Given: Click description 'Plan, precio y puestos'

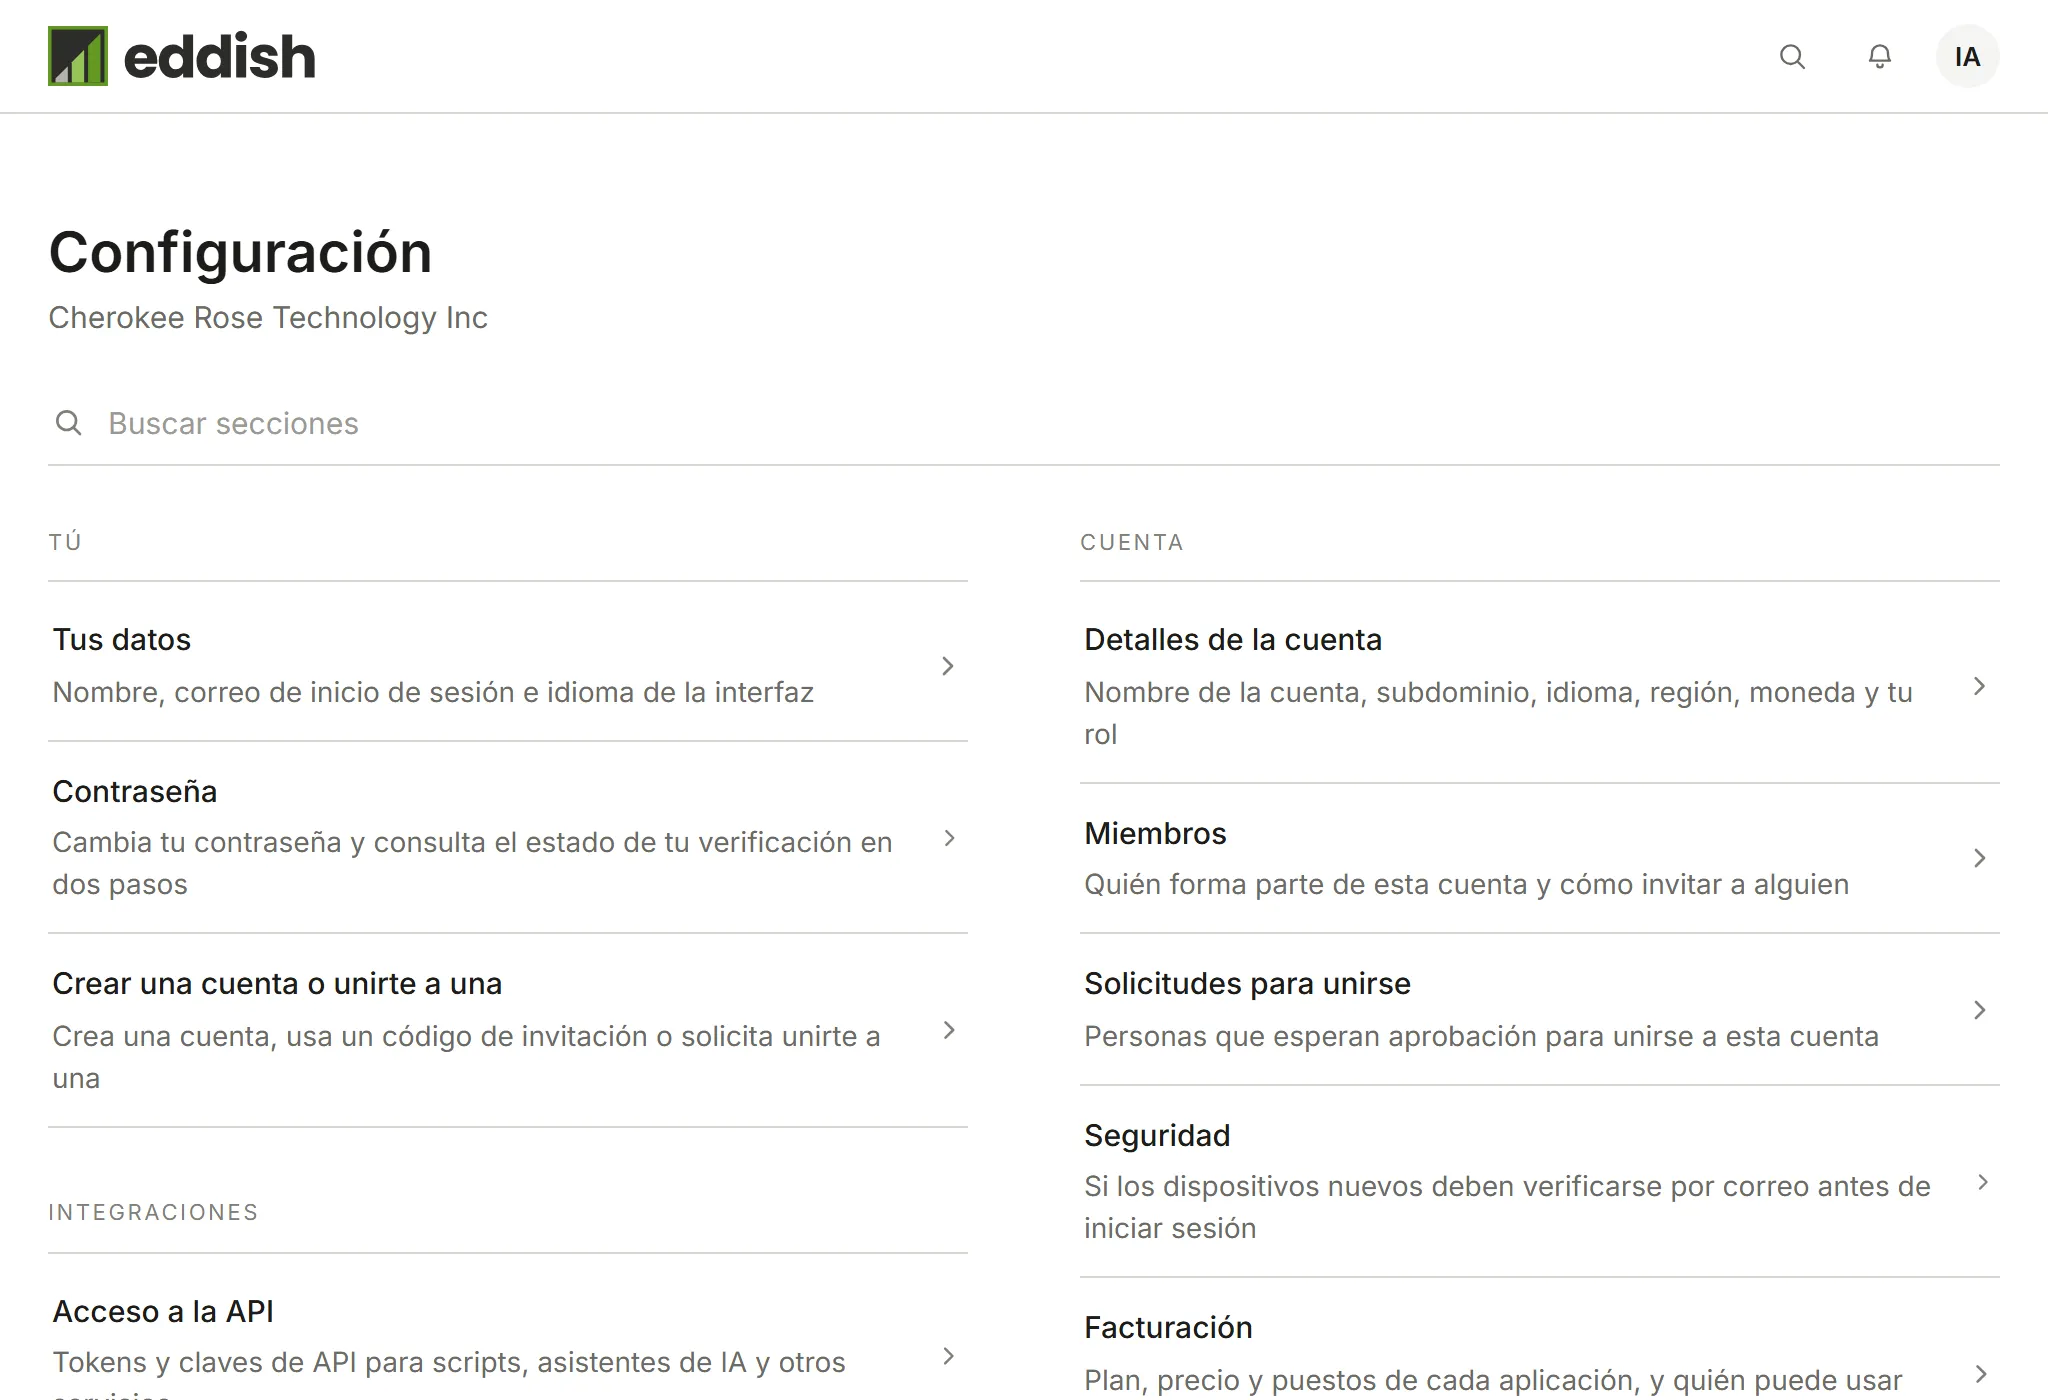Looking at the screenshot, I should point(1493,1381).
